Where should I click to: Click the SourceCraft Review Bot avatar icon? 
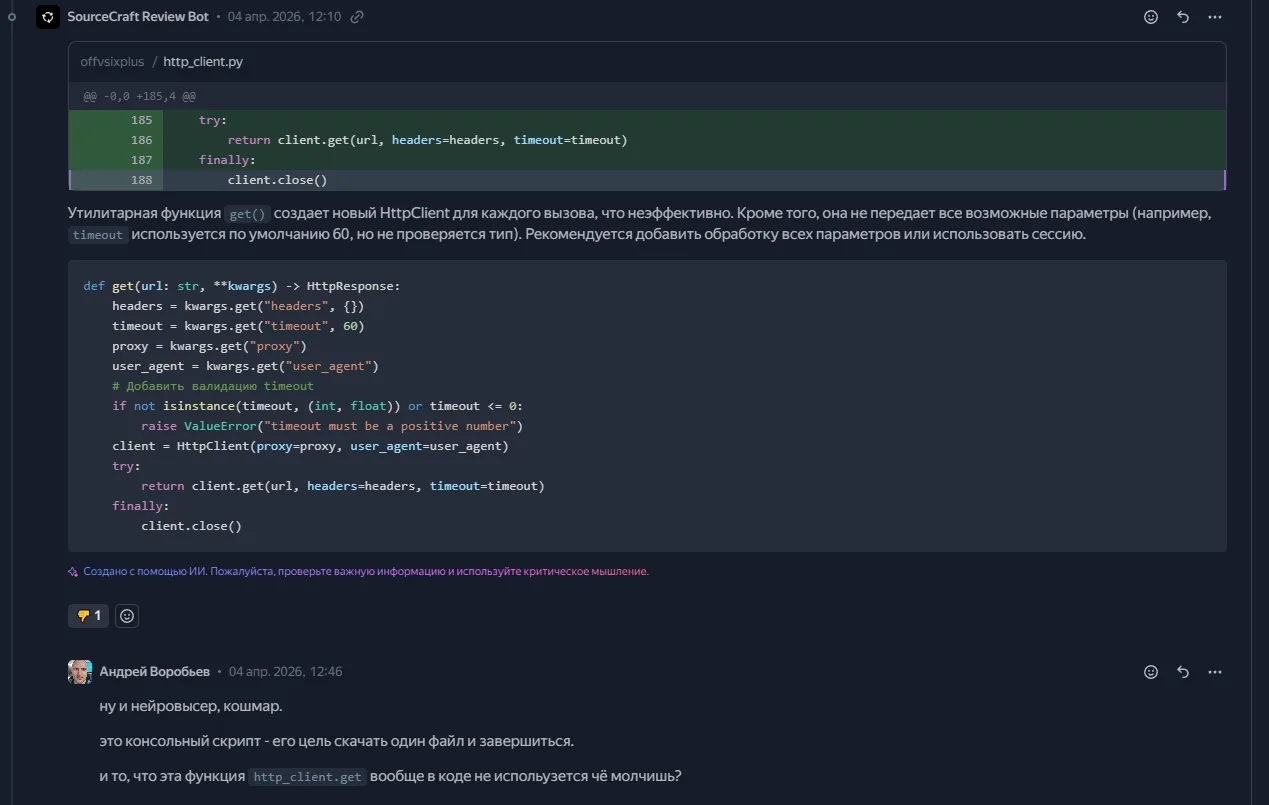tap(48, 17)
